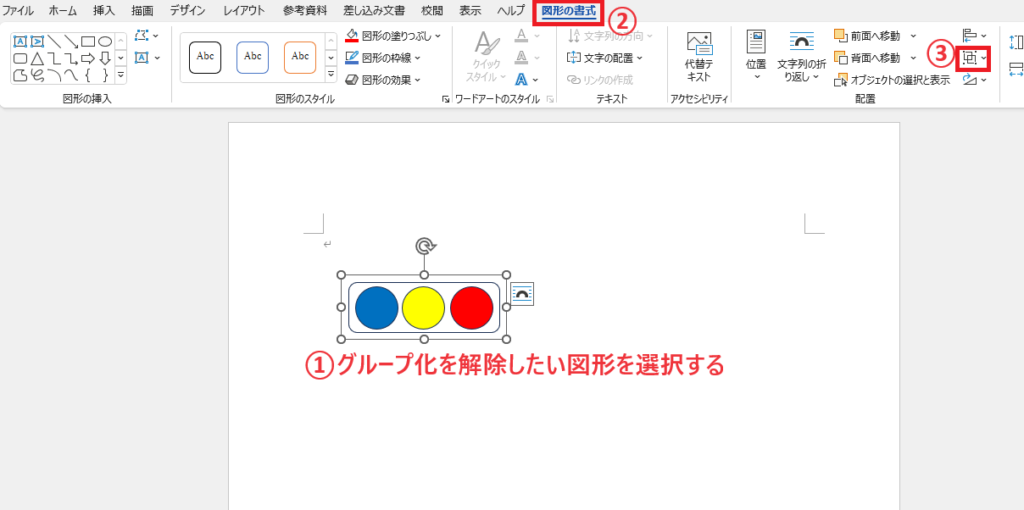The width and height of the screenshot is (1024, 510).
Task: Insert a right brace shape
Action: point(105,76)
